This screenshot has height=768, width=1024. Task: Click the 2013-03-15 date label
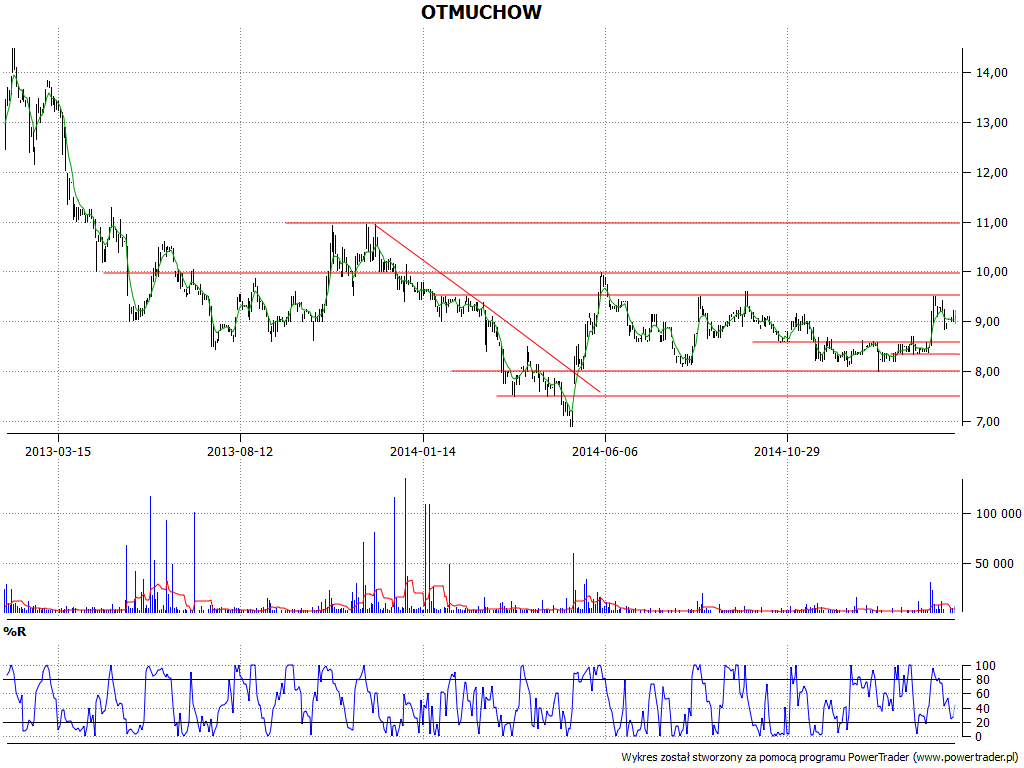[x=58, y=452]
